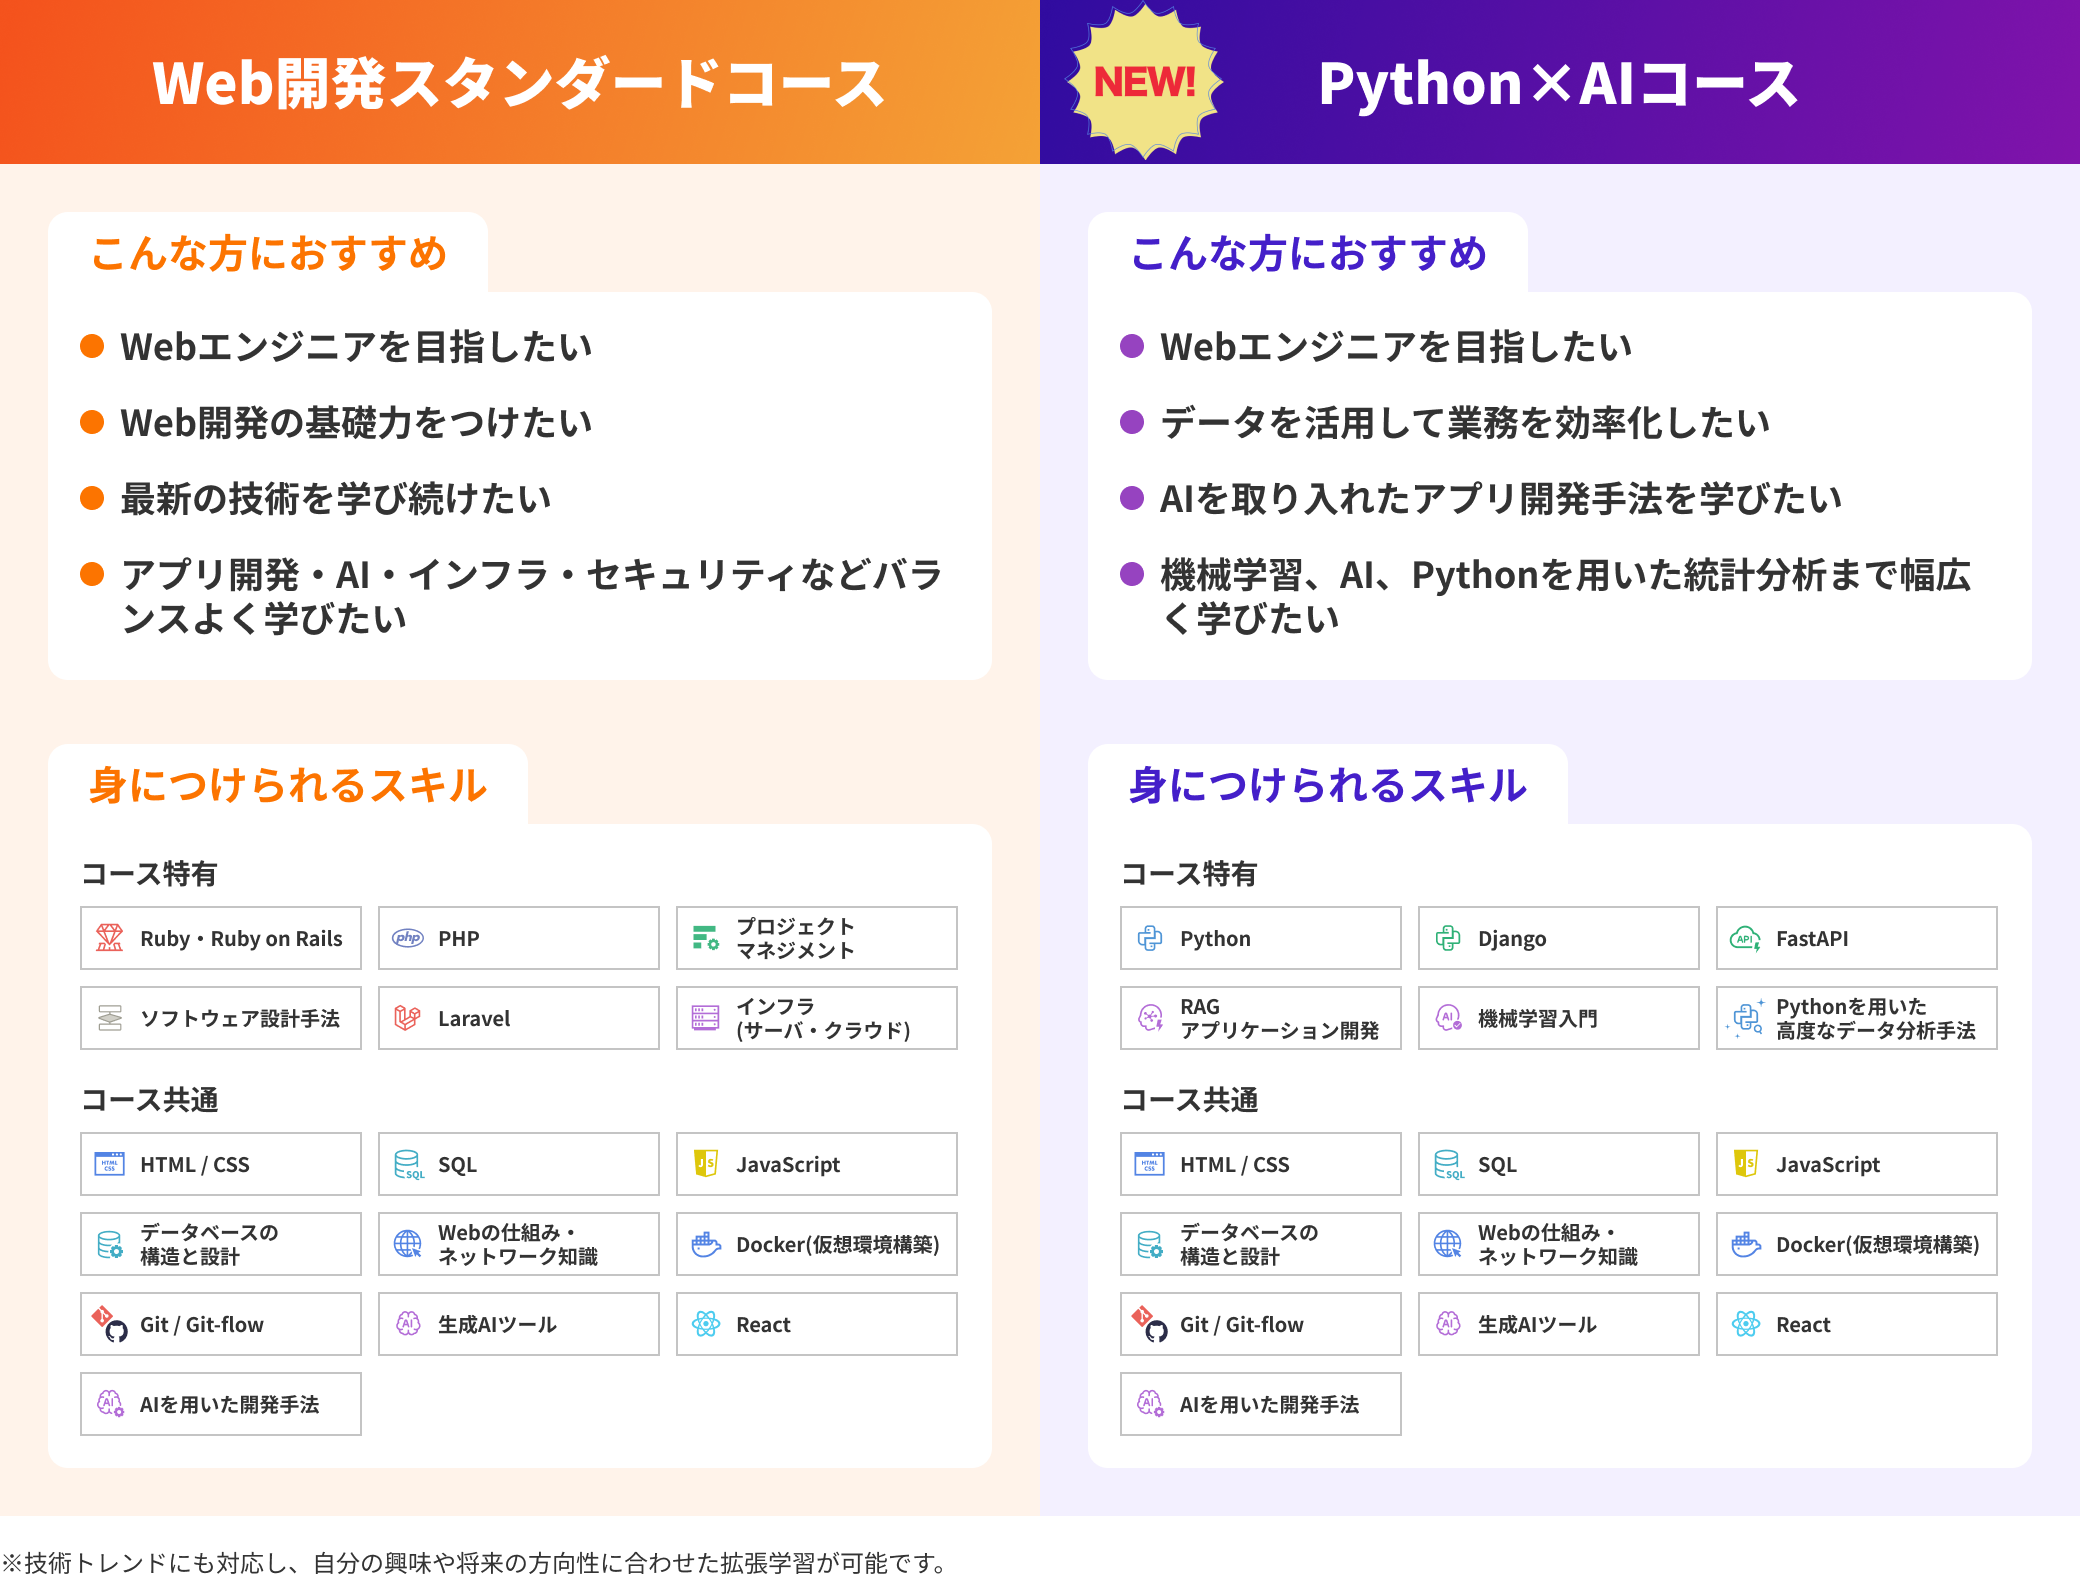2080x1576 pixels.
Task: Click the JavaScript shield icon in the Python×AI course
Action: 1746,1164
